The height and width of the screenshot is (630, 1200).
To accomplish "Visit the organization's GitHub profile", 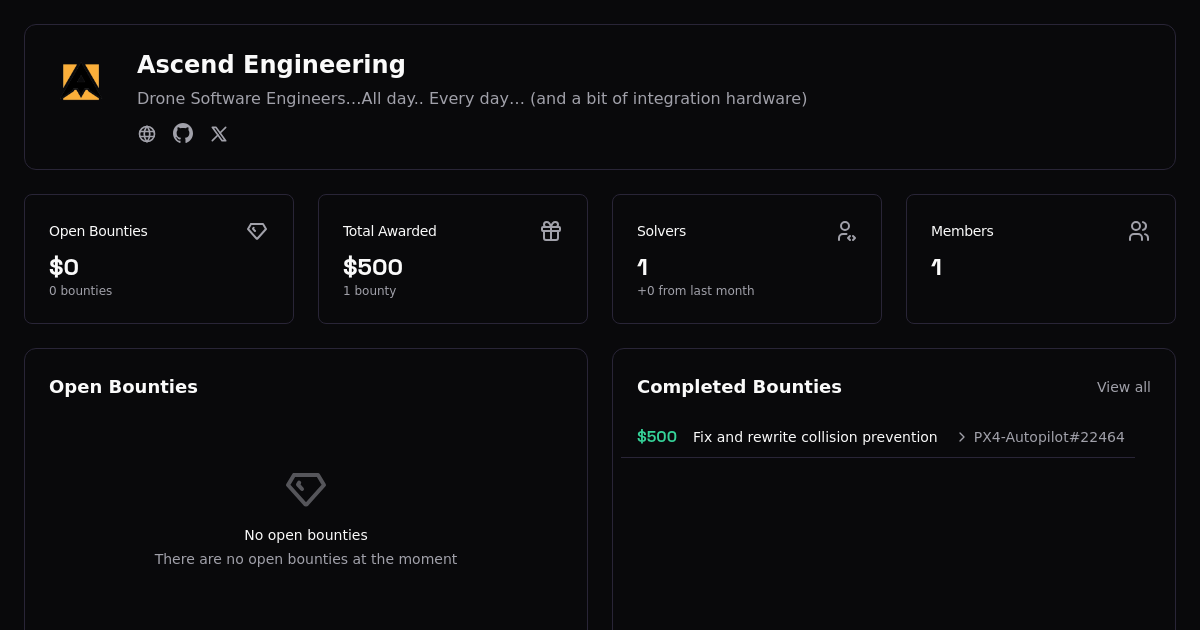I will click(183, 133).
